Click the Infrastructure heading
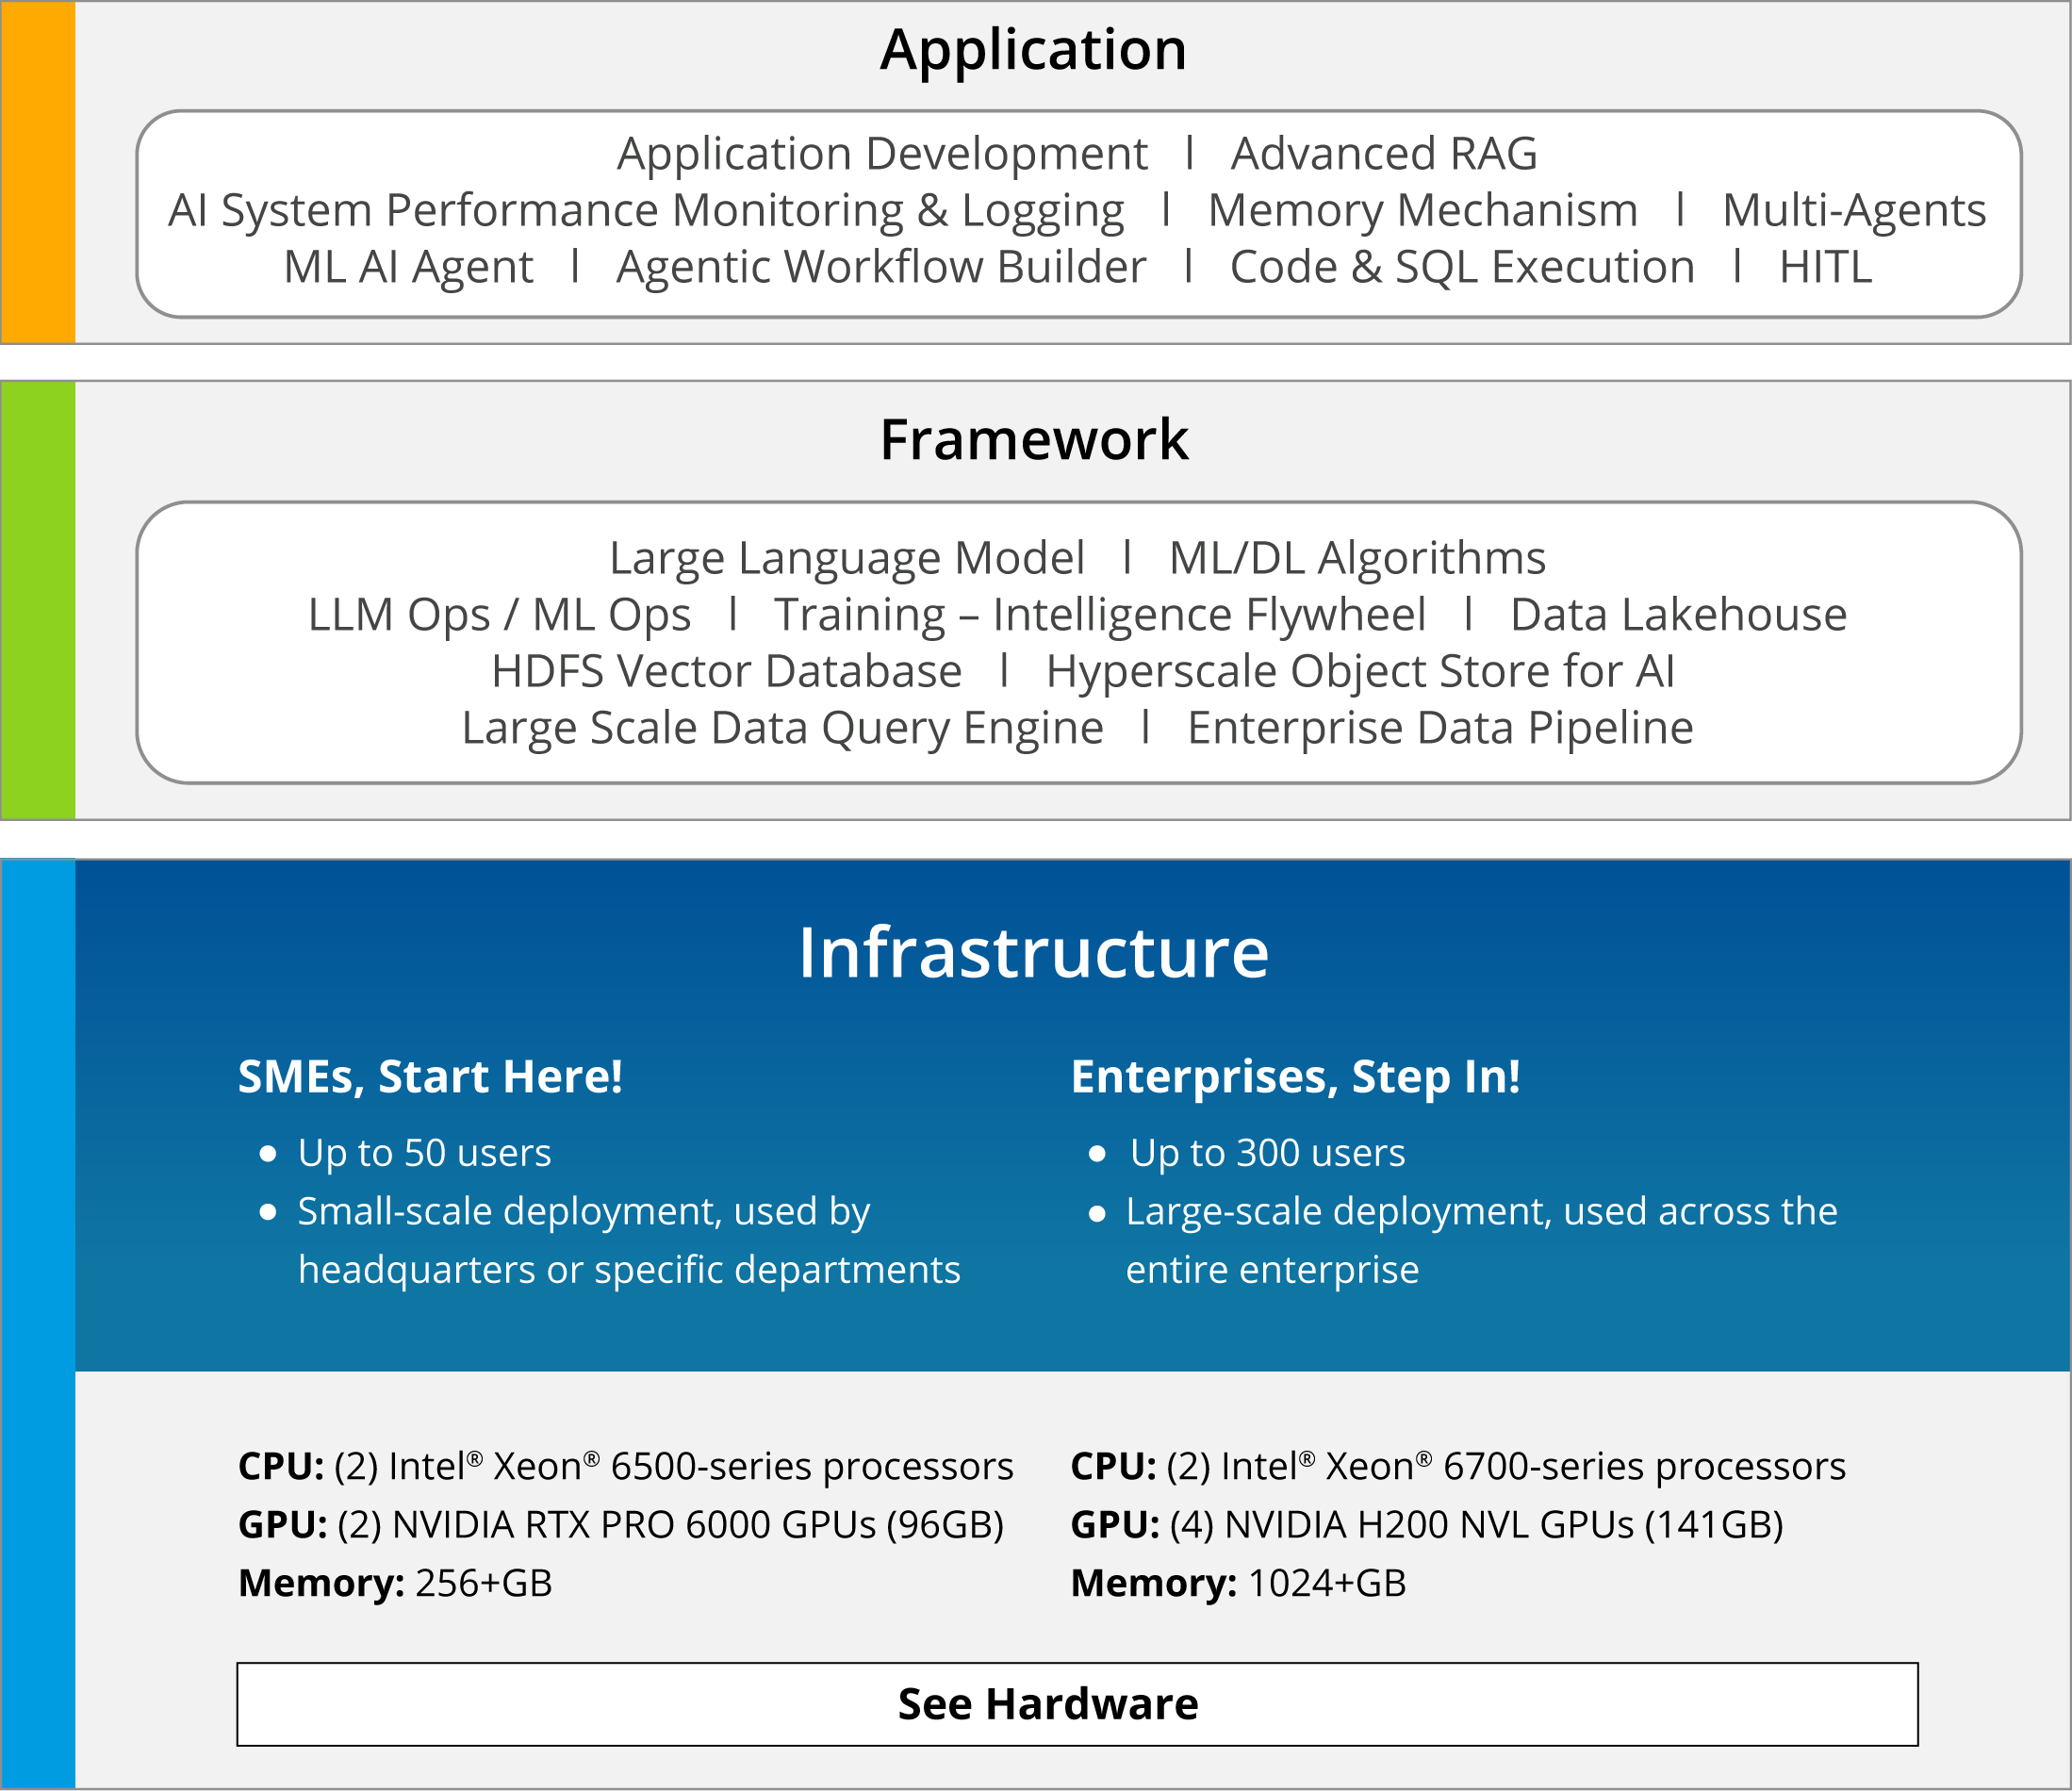Image resolution: width=2072 pixels, height=1791 pixels. 1033,952
